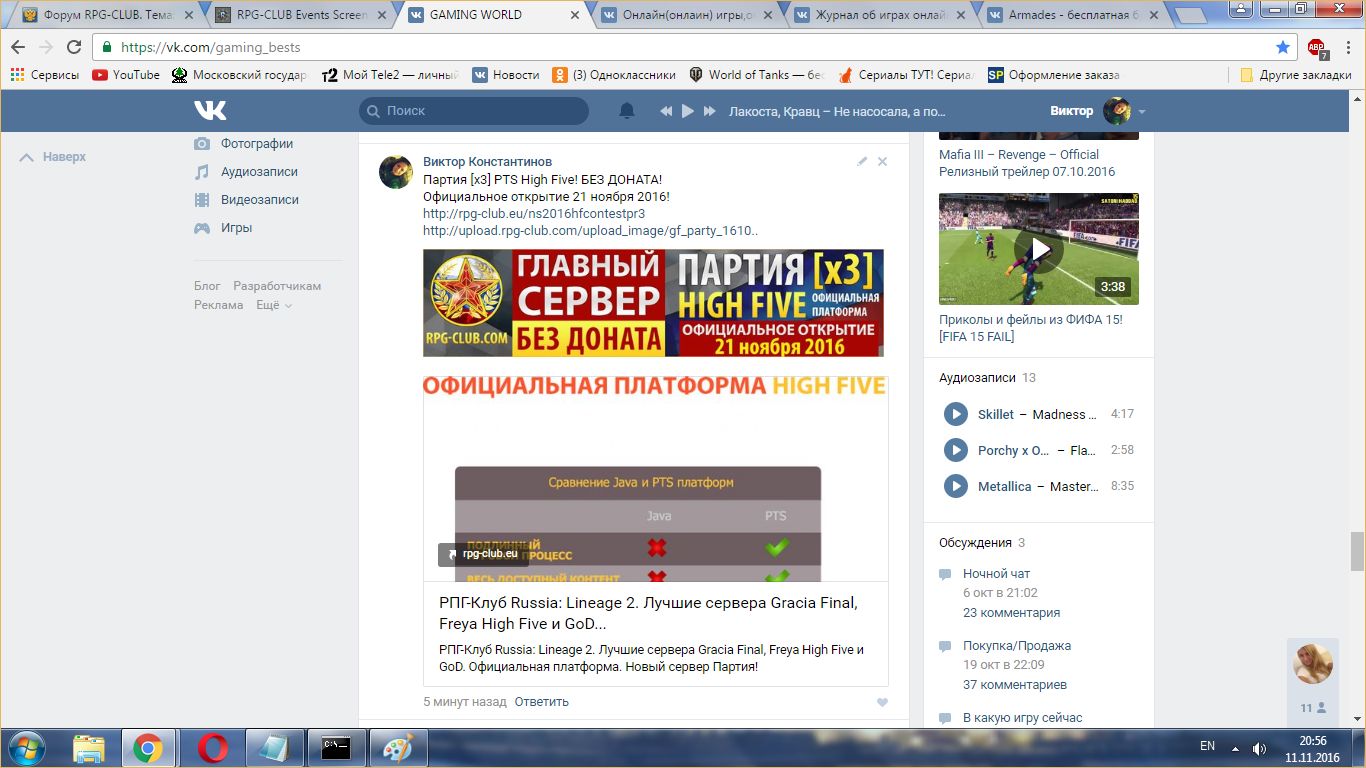Open the Обсуждения section header
This screenshot has height=768, width=1366.
(x=981, y=543)
